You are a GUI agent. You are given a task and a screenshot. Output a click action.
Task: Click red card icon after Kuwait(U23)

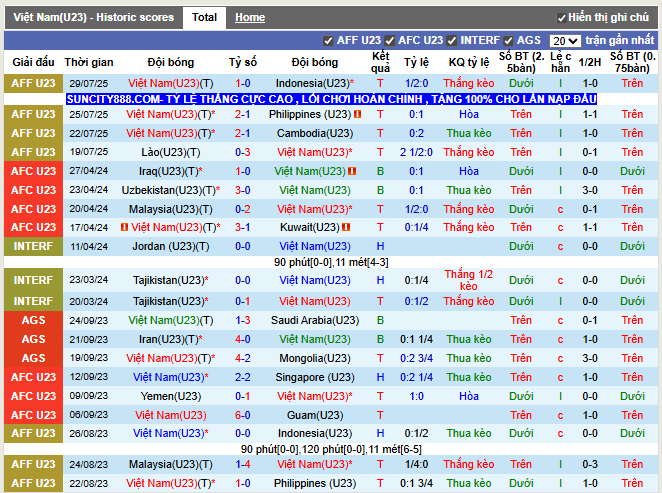point(346,228)
